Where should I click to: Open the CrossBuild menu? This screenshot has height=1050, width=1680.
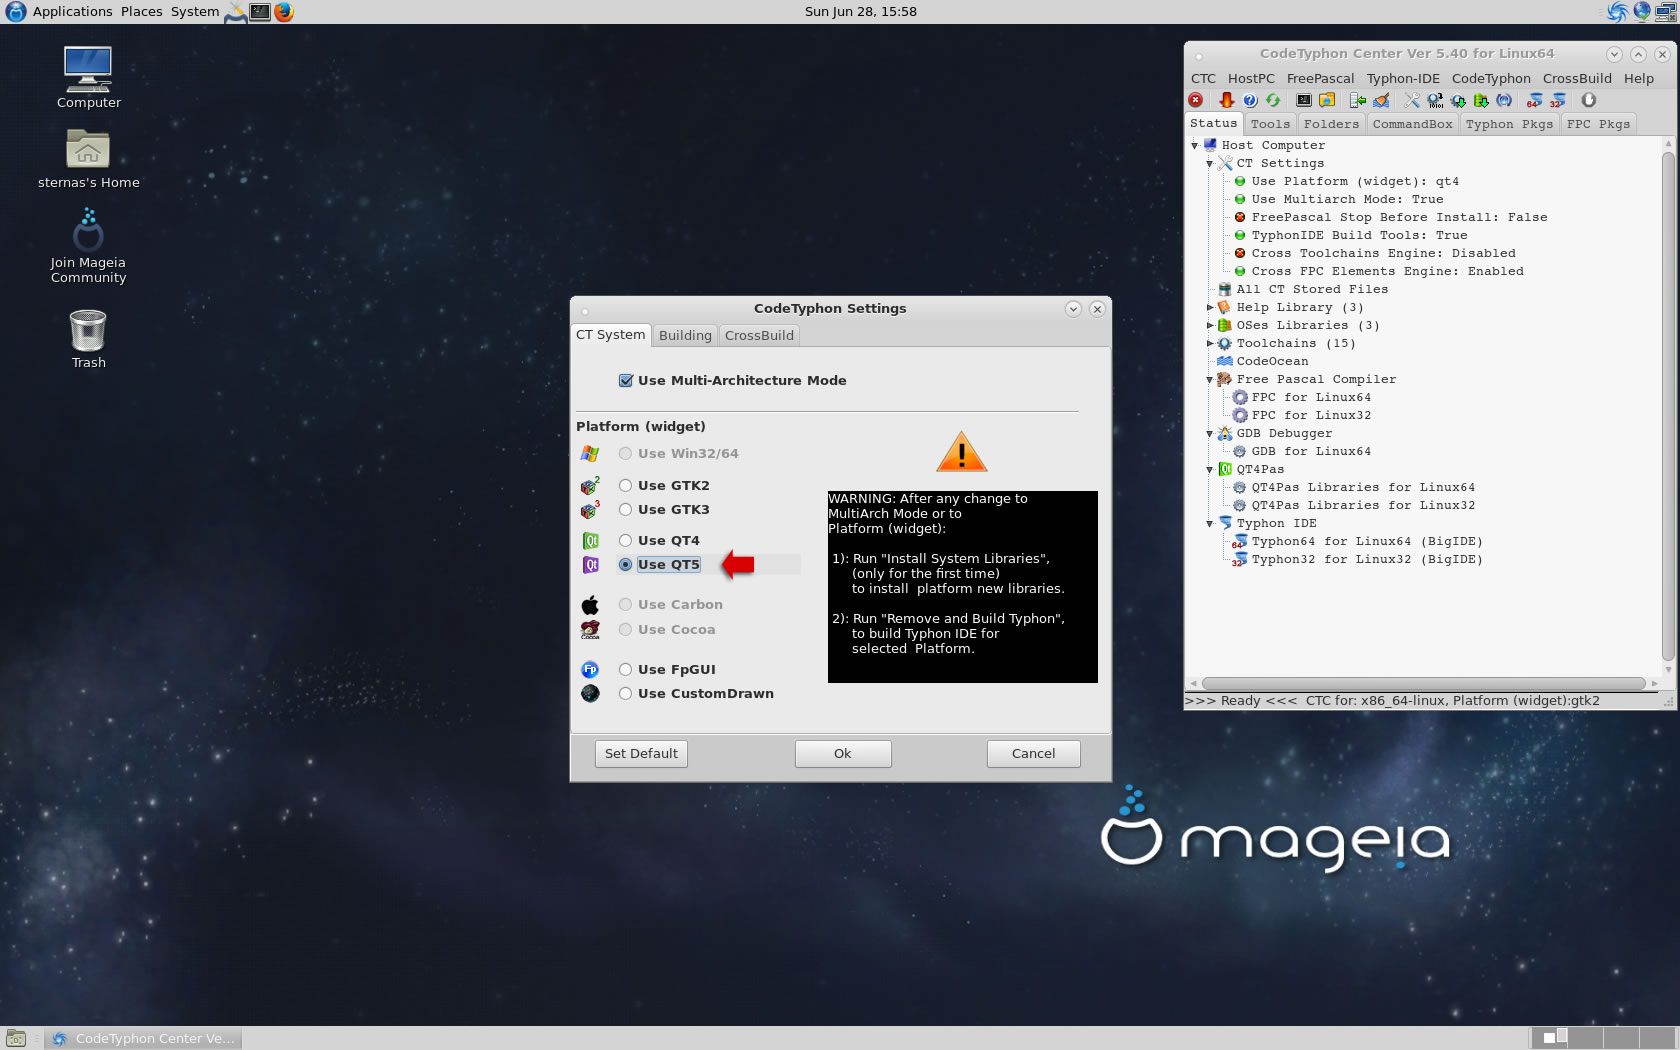(1577, 78)
